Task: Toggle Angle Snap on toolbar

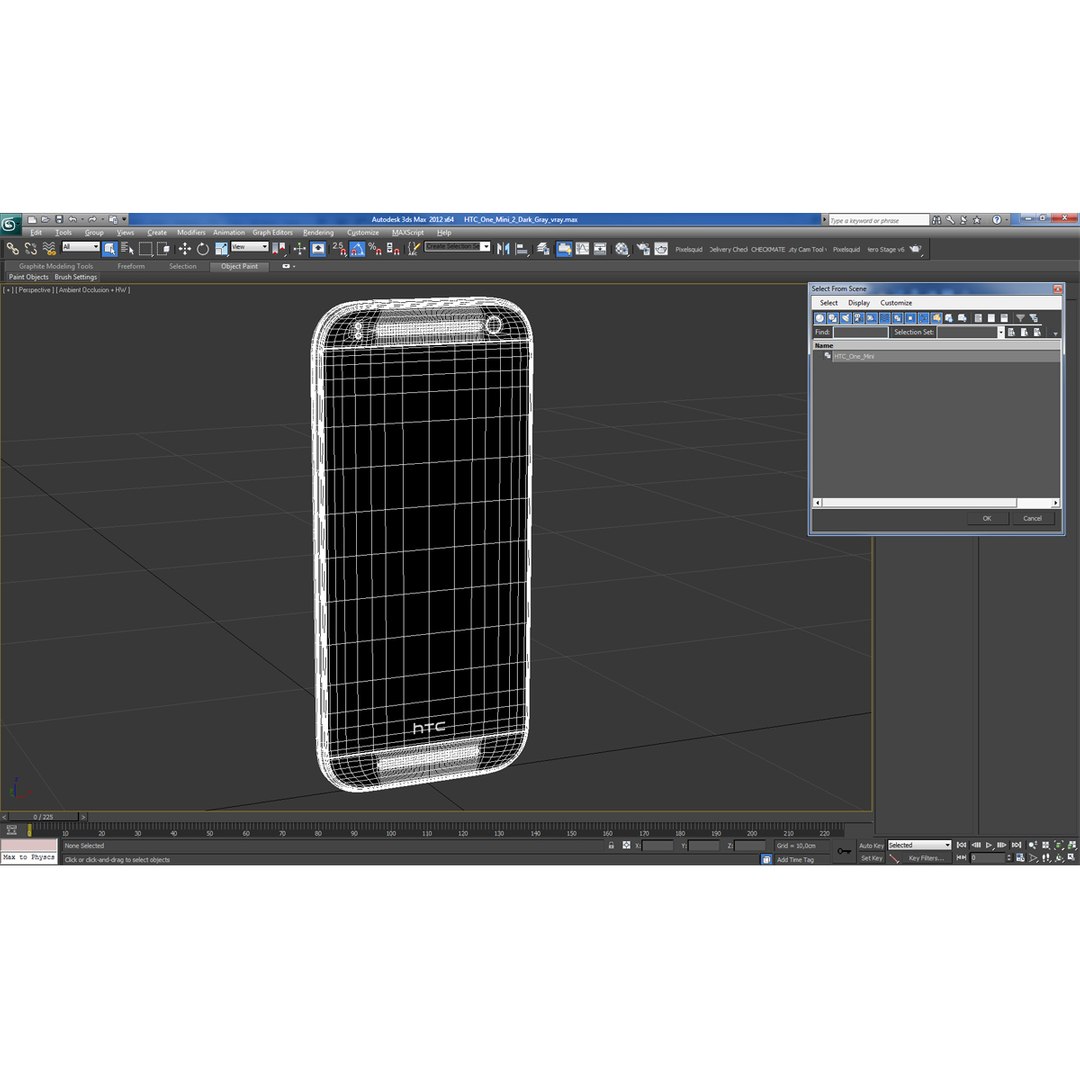Action: click(x=357, y=249)
